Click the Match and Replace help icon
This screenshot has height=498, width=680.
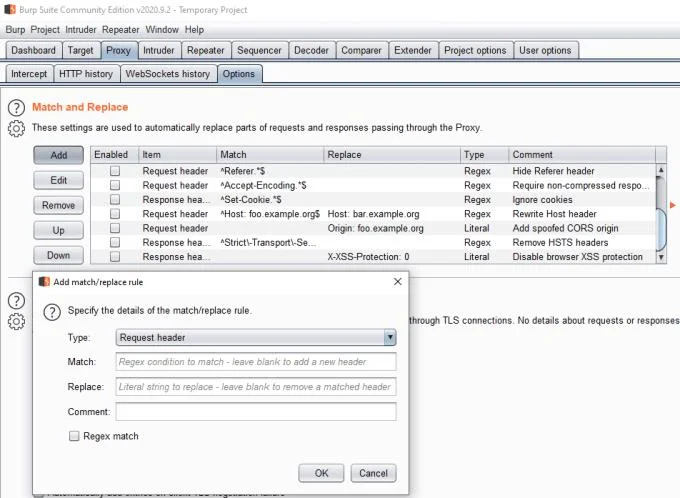(x=16, y=108)
